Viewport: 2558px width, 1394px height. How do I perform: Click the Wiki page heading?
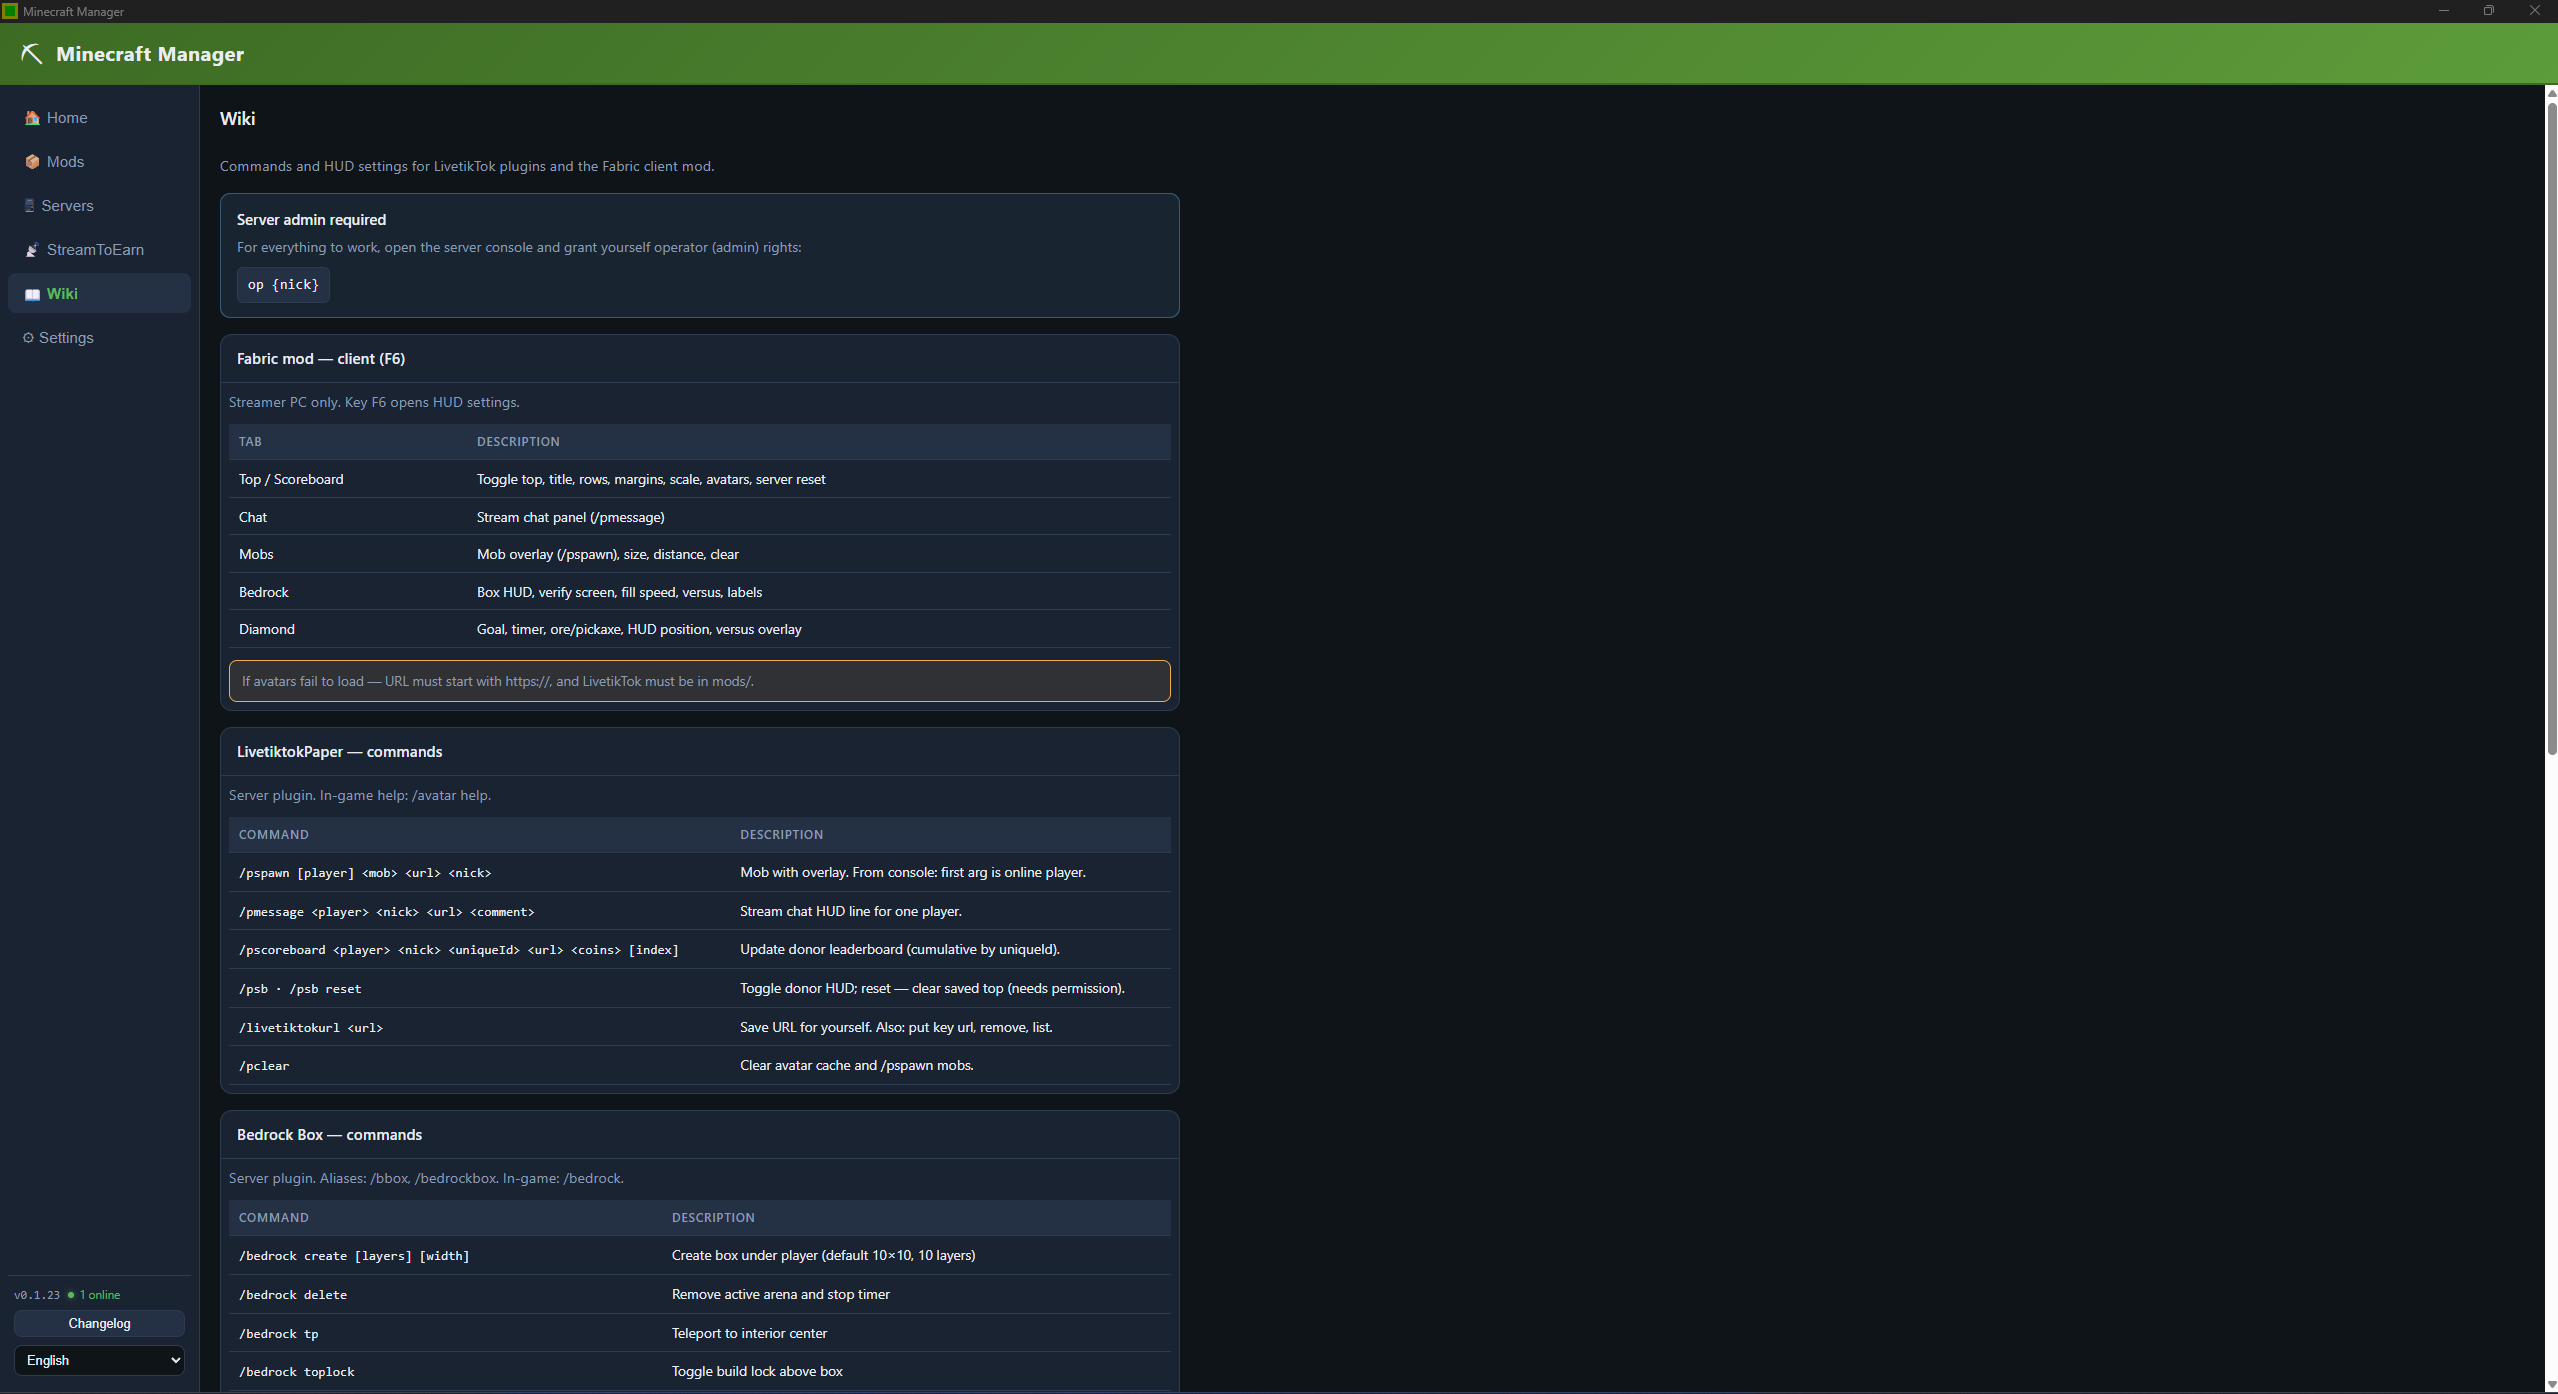pyautogui.click(x=237, y=119)
